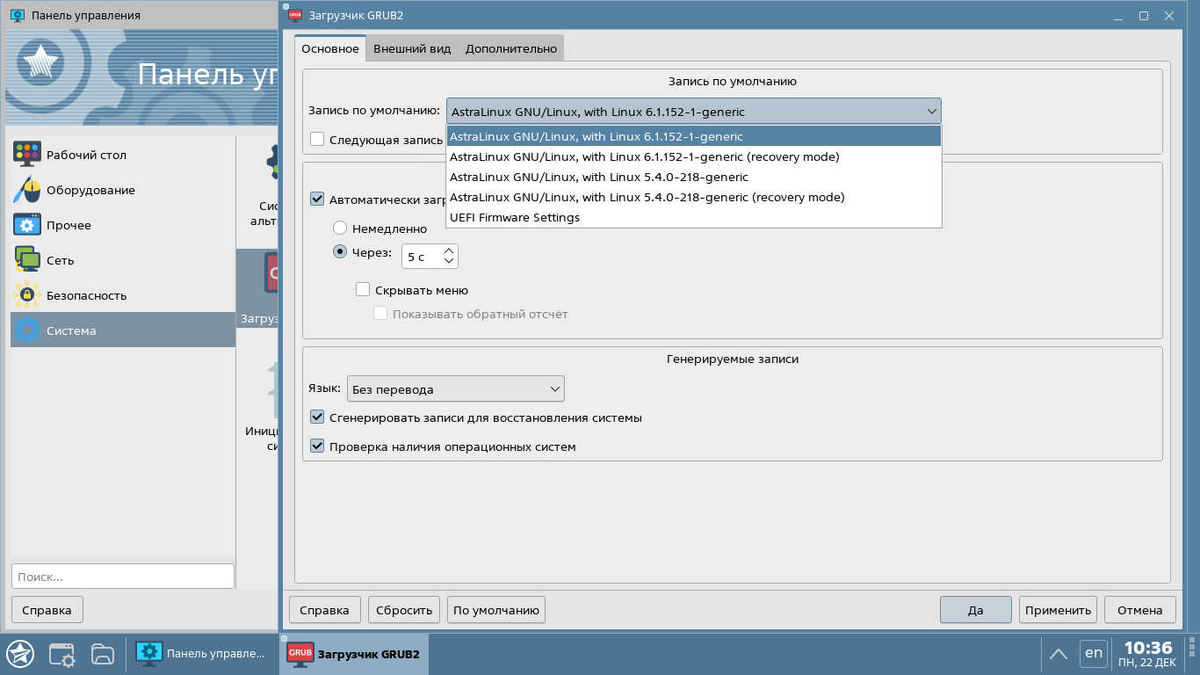Select Сеть category in Control Panel
Viewport: 1200px width, 675px height.
123,260
